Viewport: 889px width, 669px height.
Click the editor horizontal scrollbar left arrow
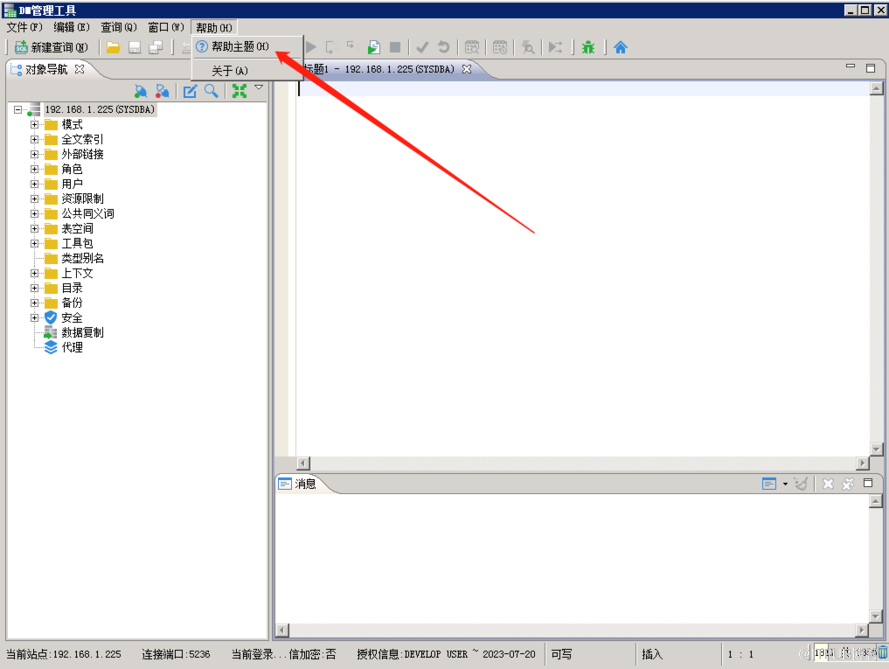tap(303, 463)
